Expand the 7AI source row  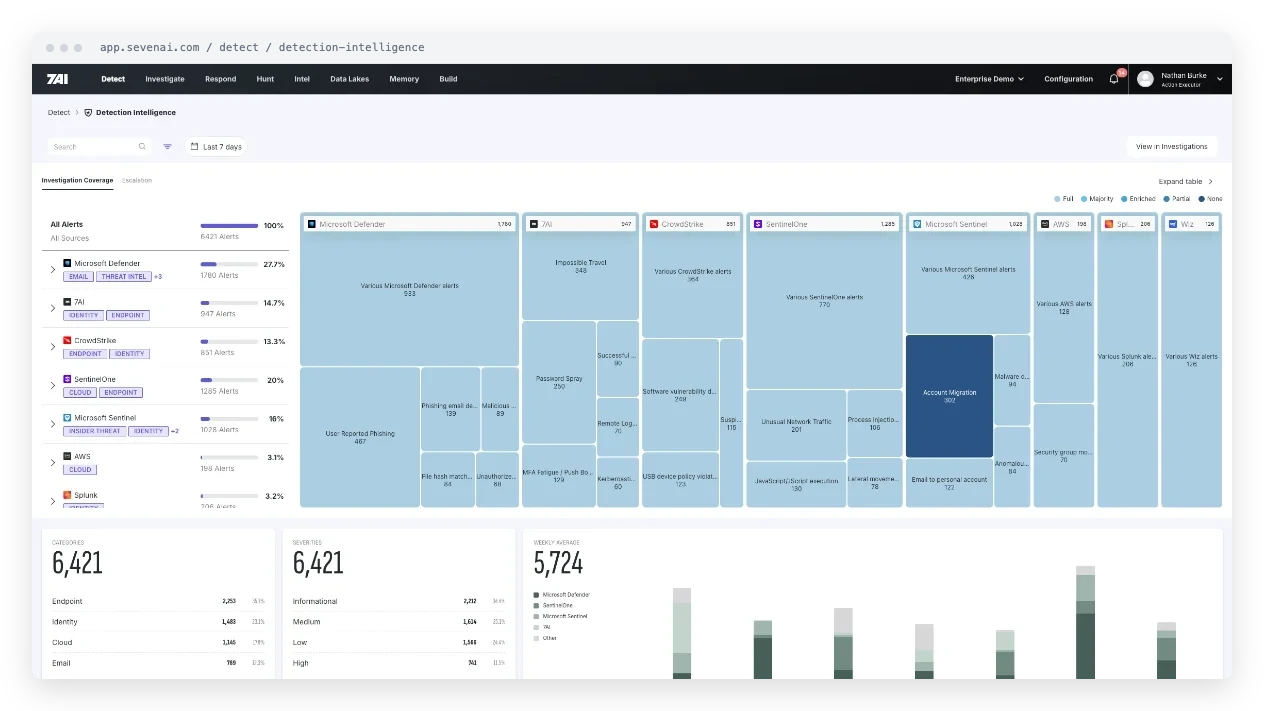pos(53,308)
